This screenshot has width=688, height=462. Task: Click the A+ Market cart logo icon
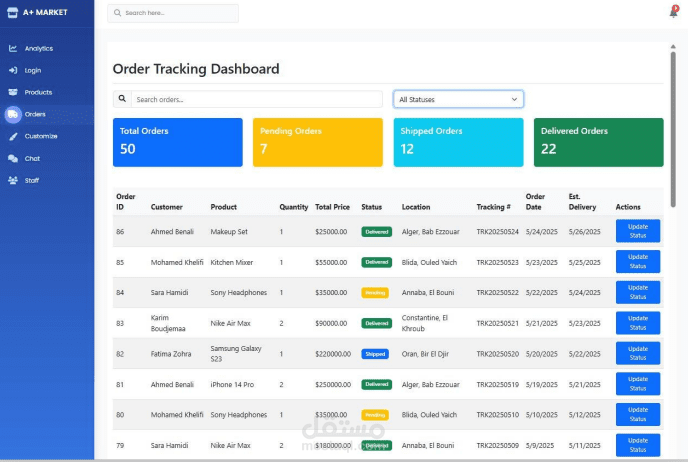pos(12,13)
